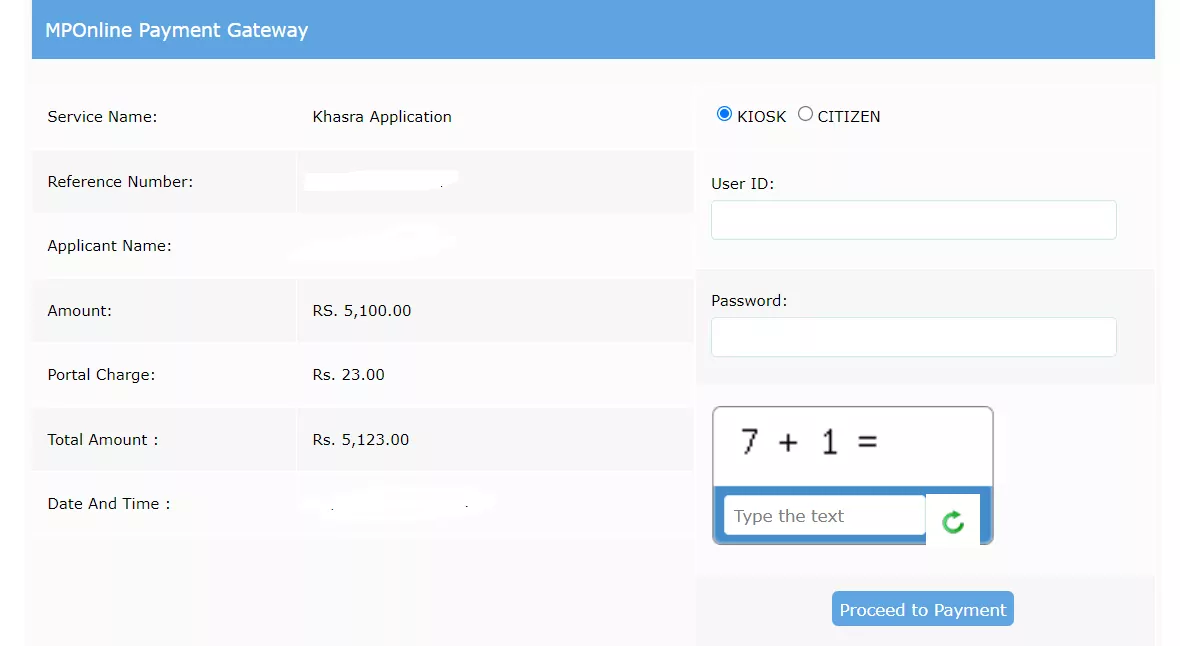Viewport: 1180px width, 646px height.
Task: Click the captcha image '7 + 1 ='
Action: coord(853,446)
